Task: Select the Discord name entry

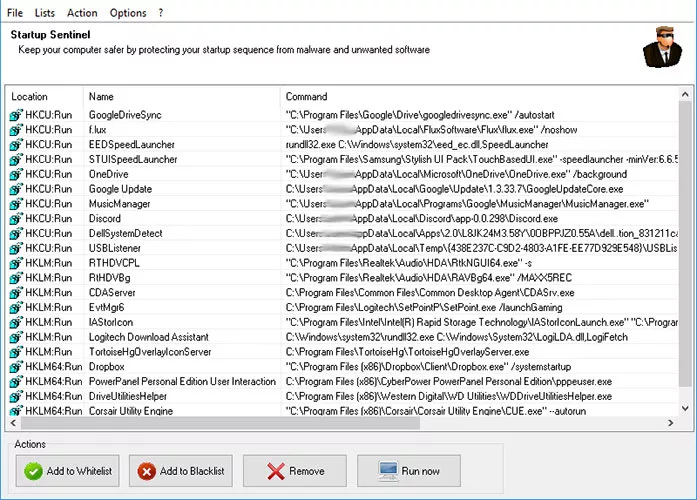Action: tap(104, 219)
